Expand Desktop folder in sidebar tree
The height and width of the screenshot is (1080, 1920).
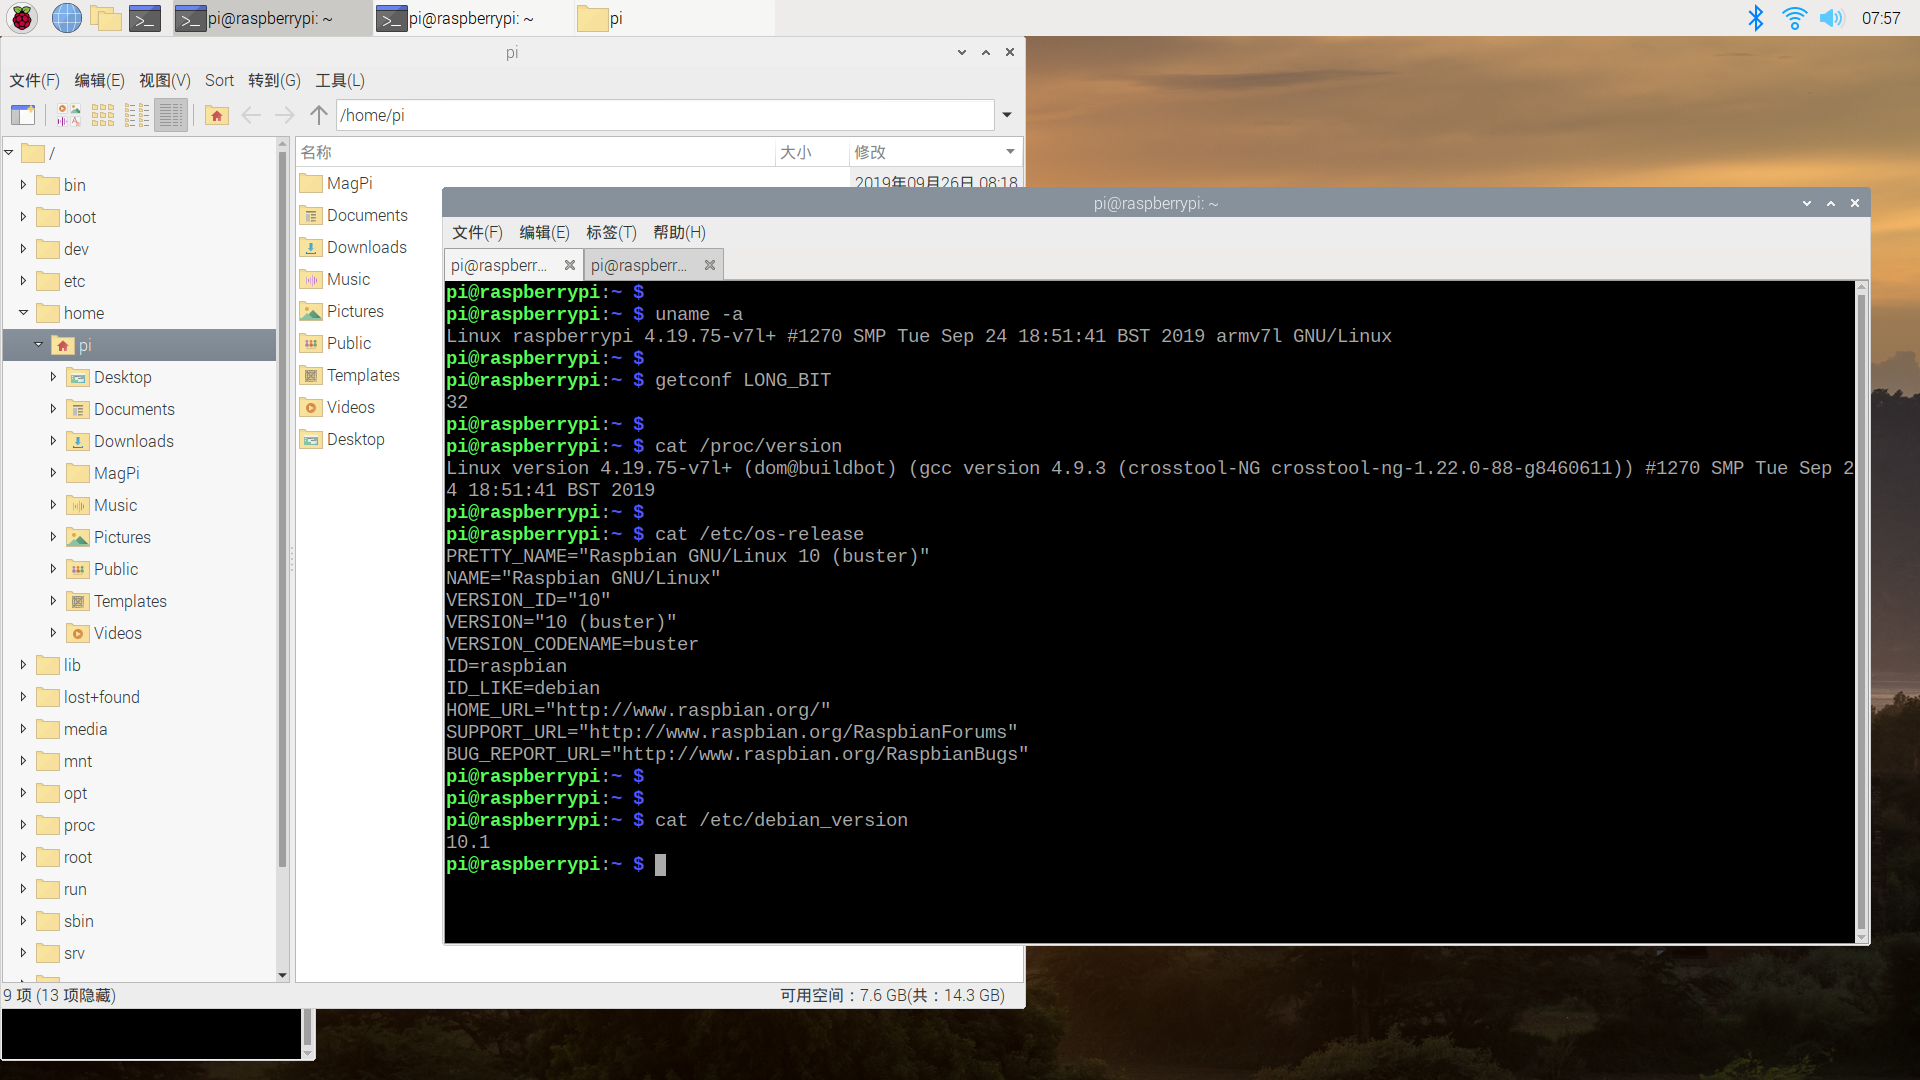(53, 377)
